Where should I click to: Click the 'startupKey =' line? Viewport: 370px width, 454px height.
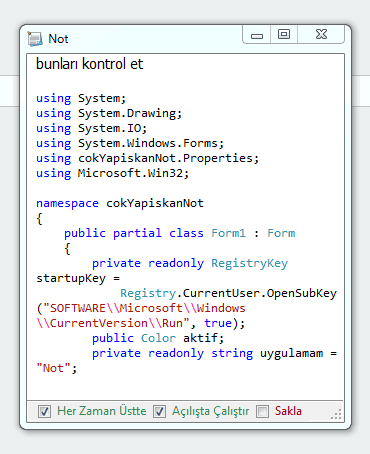pyautogui.click(x=78, y=278)
